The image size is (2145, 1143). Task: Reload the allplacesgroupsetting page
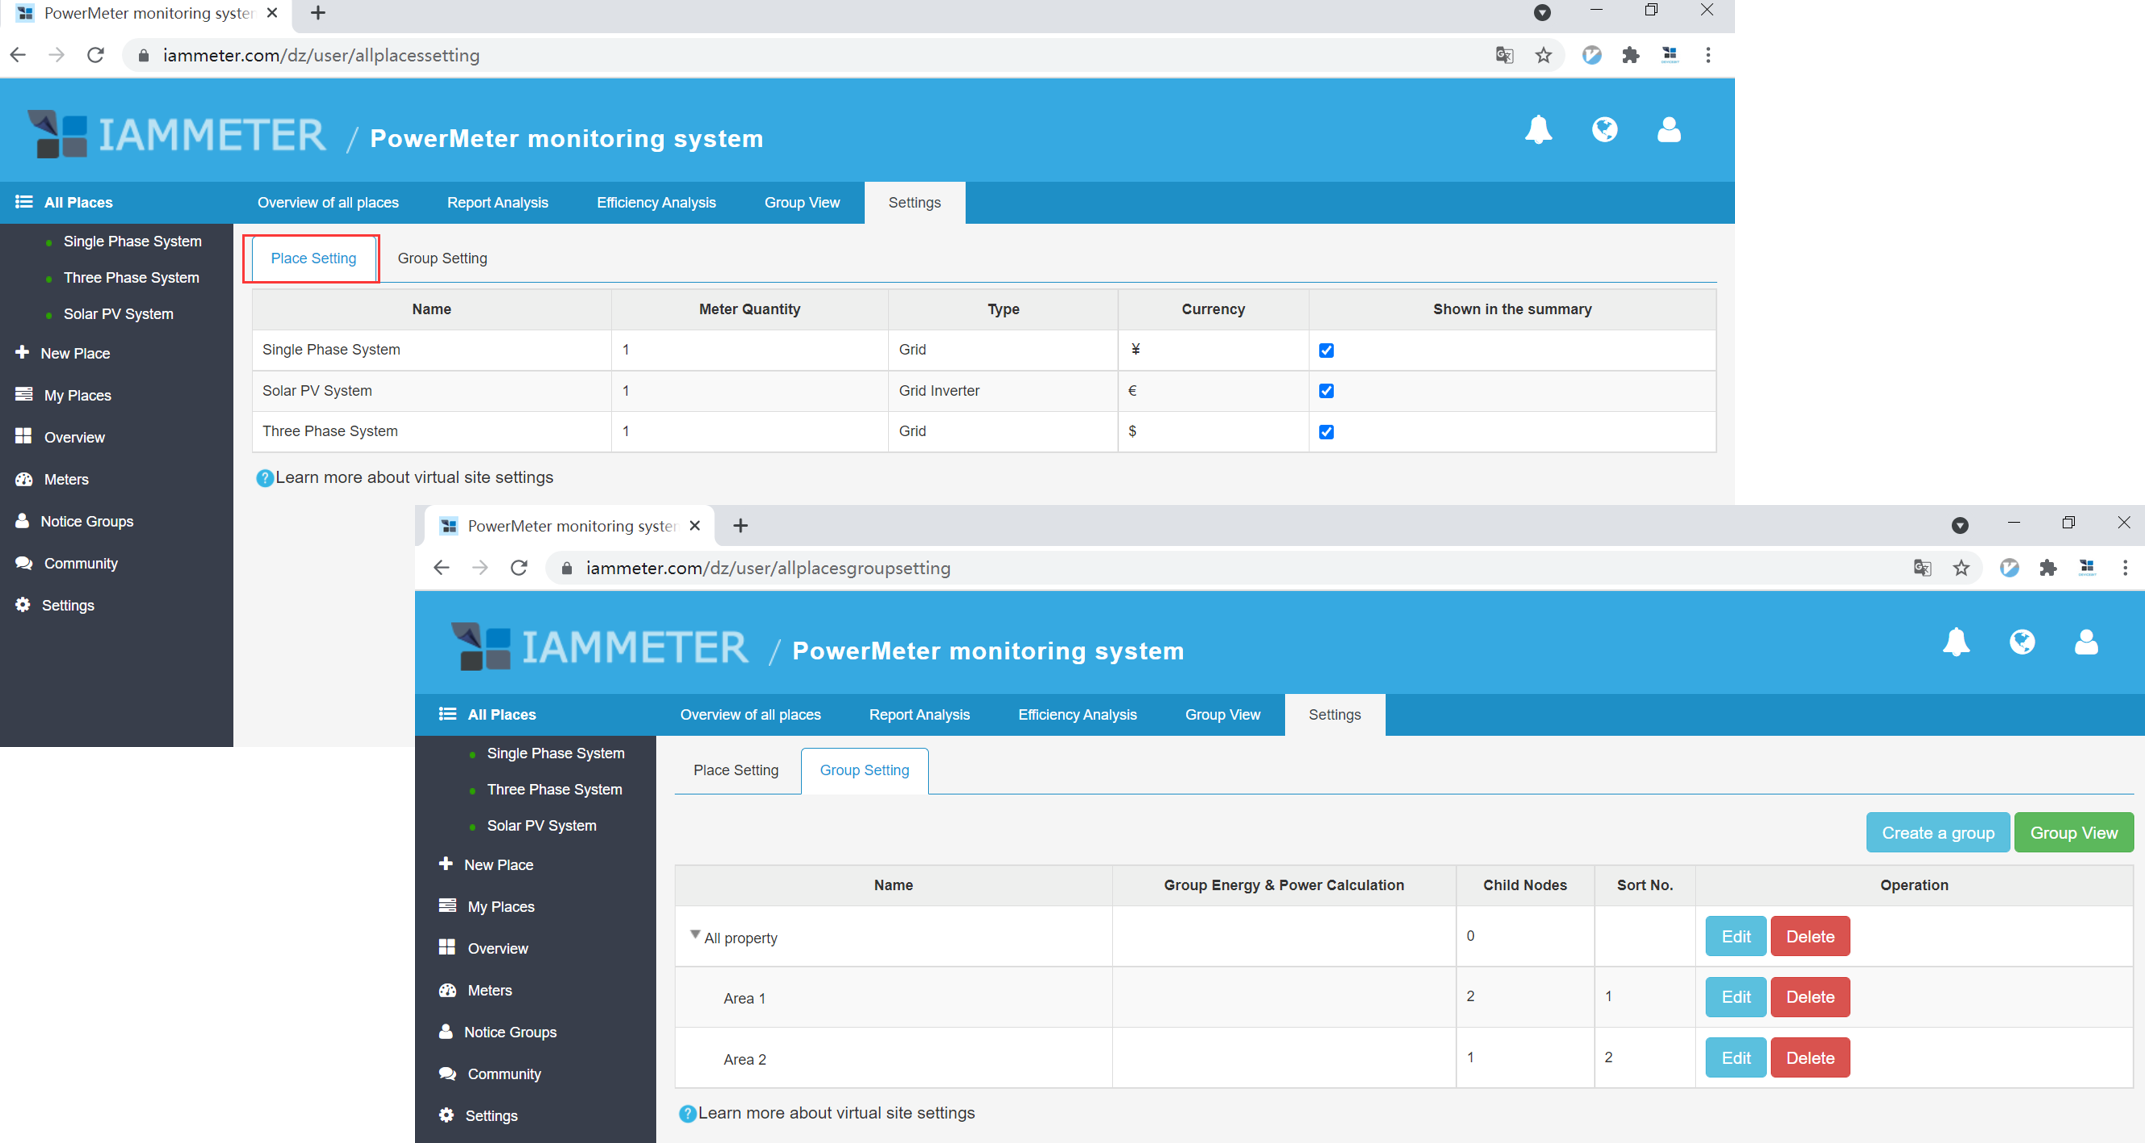tap(519, 568)
